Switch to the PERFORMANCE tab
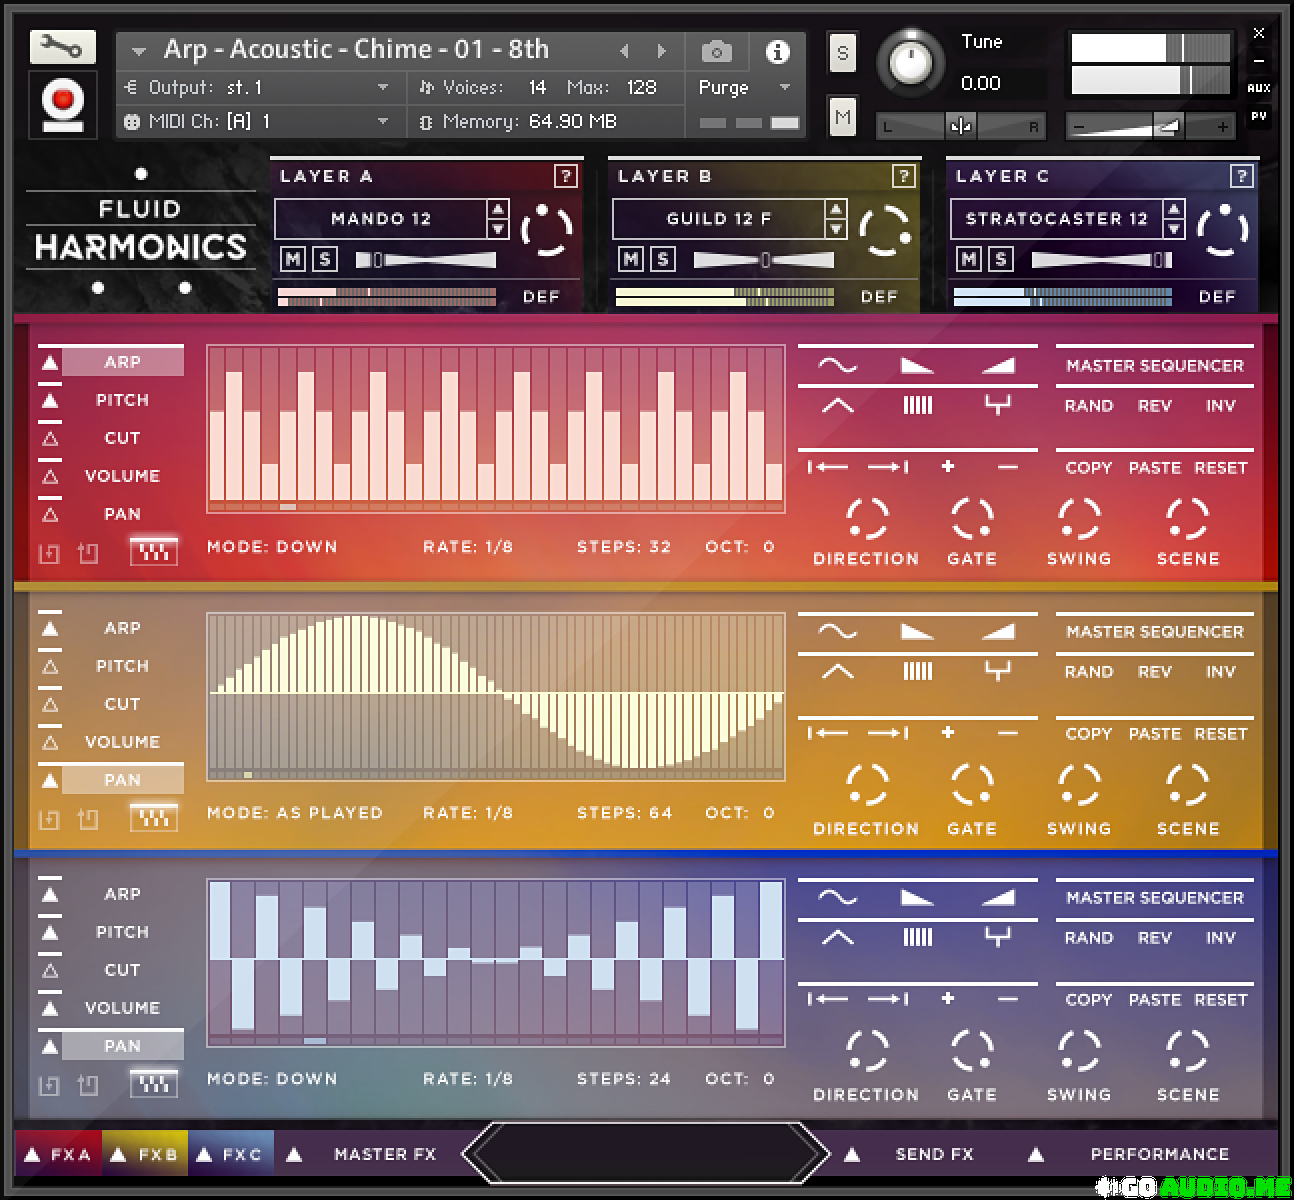The width and height of the screenshot is (1294, 1200). pyautogui.click(x=1158, y=1154)
